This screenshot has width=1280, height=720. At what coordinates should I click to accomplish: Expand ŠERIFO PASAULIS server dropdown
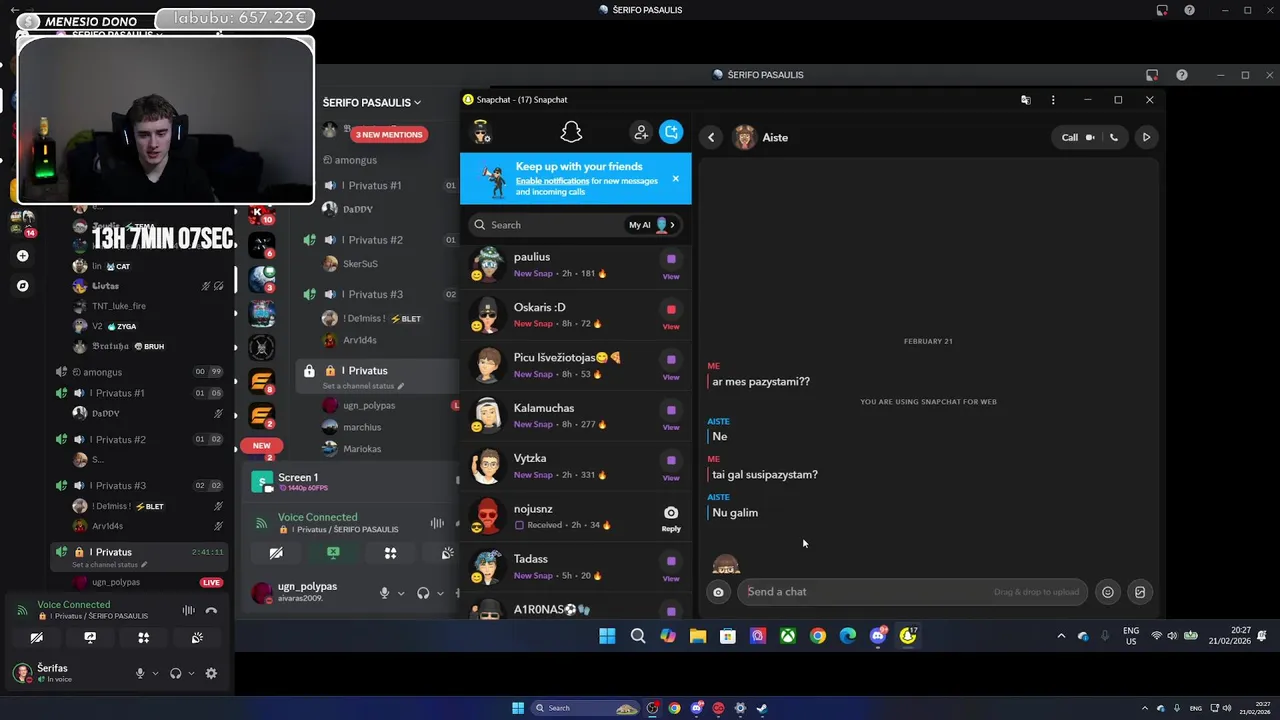point(371,102)
